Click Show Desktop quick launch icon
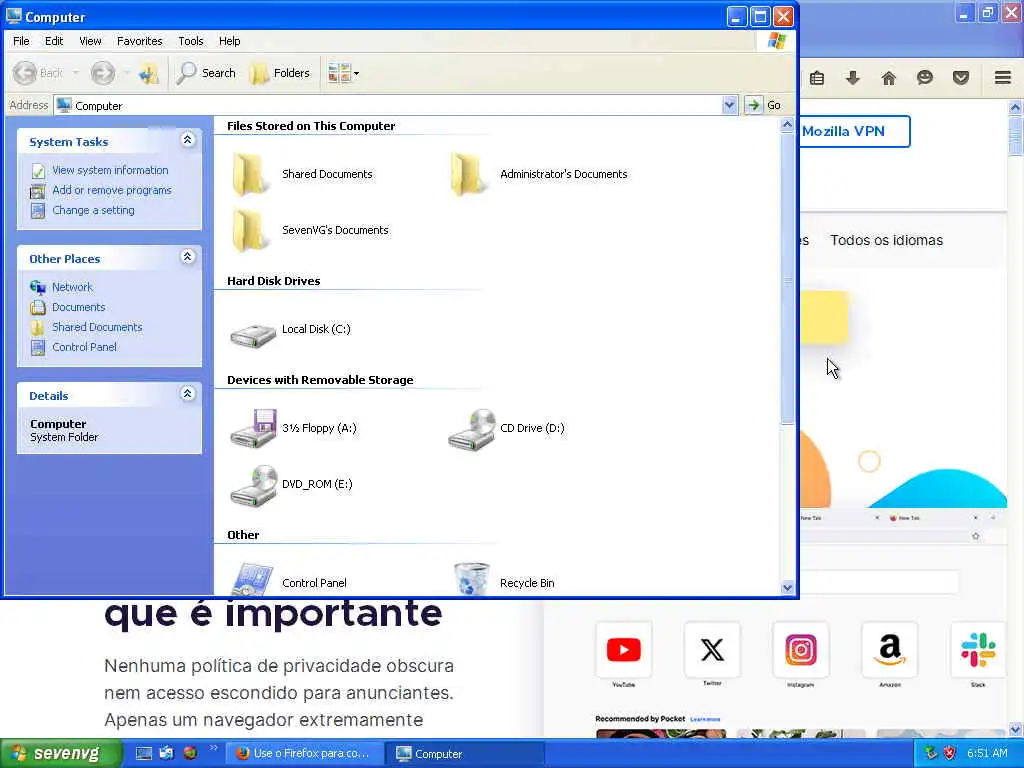 pos(144,754)
